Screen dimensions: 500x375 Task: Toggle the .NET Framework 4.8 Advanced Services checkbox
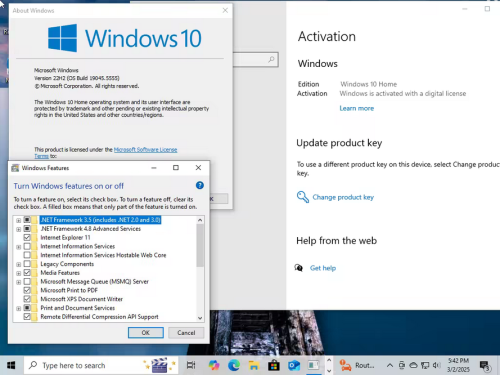coord(27,229)
